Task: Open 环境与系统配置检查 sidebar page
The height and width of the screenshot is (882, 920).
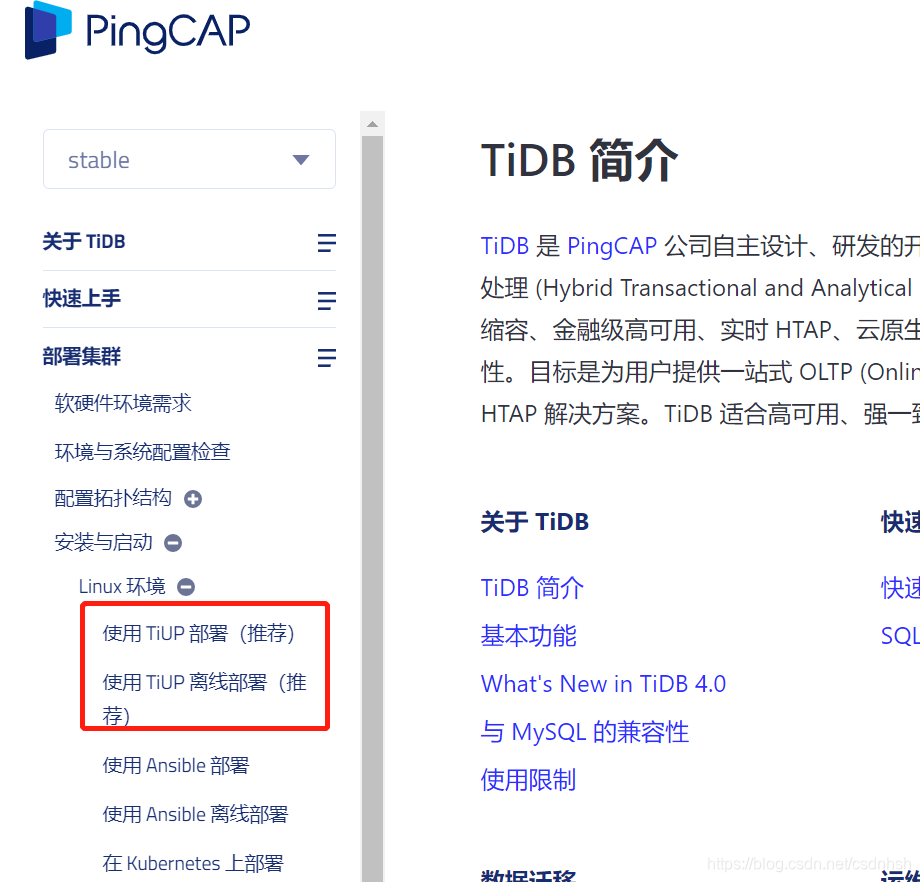Action: pyautogui.click(x=143, y=451)
